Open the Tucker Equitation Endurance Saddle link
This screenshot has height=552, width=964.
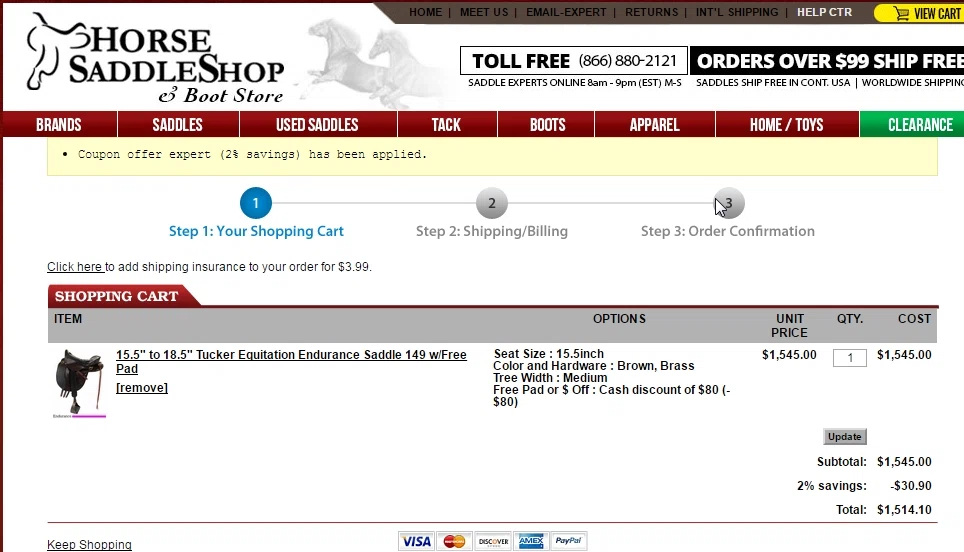pos(291,361)
